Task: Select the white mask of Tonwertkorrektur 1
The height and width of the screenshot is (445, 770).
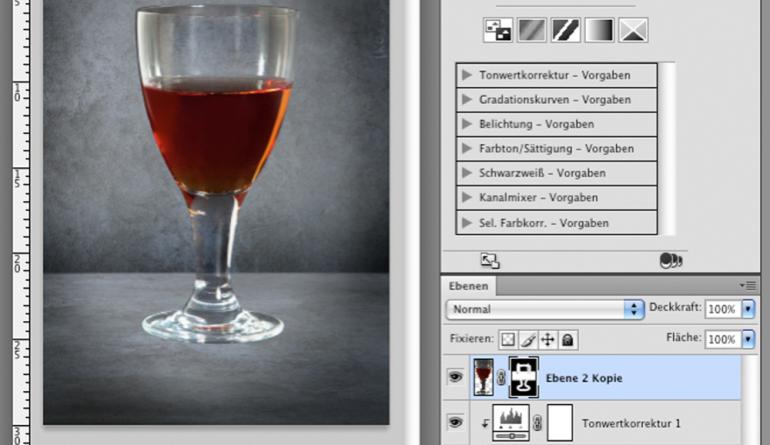Action: [x=560, y=422]
